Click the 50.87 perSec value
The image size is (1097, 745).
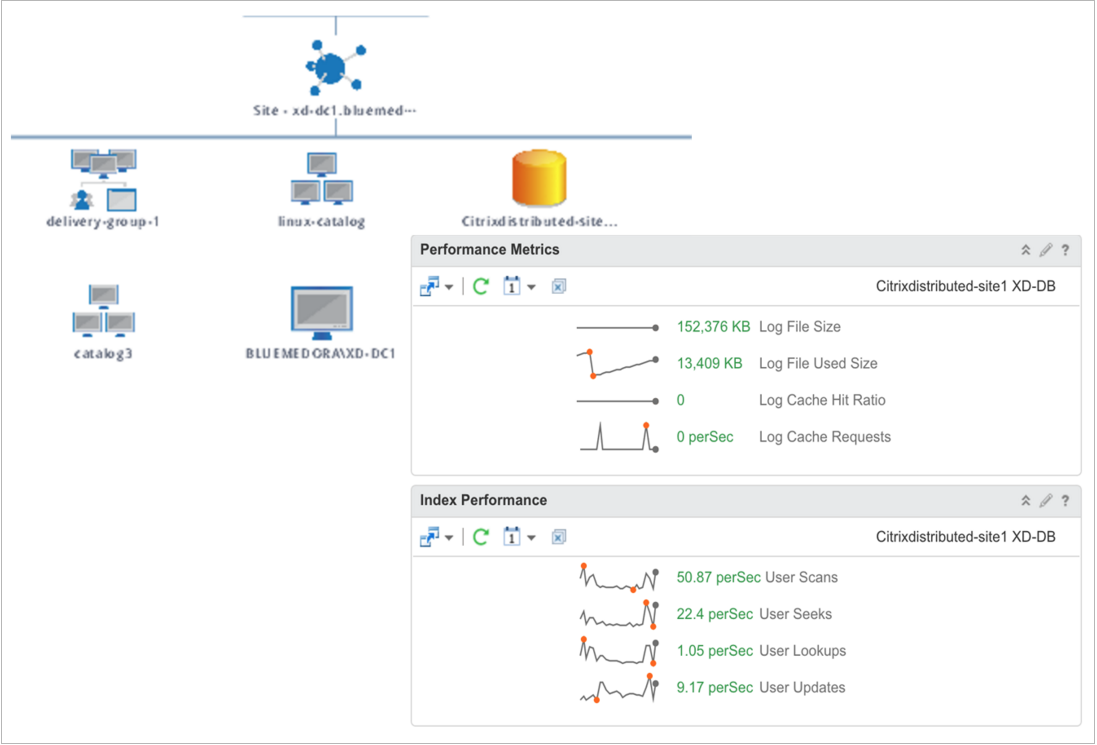coord(719,577)
